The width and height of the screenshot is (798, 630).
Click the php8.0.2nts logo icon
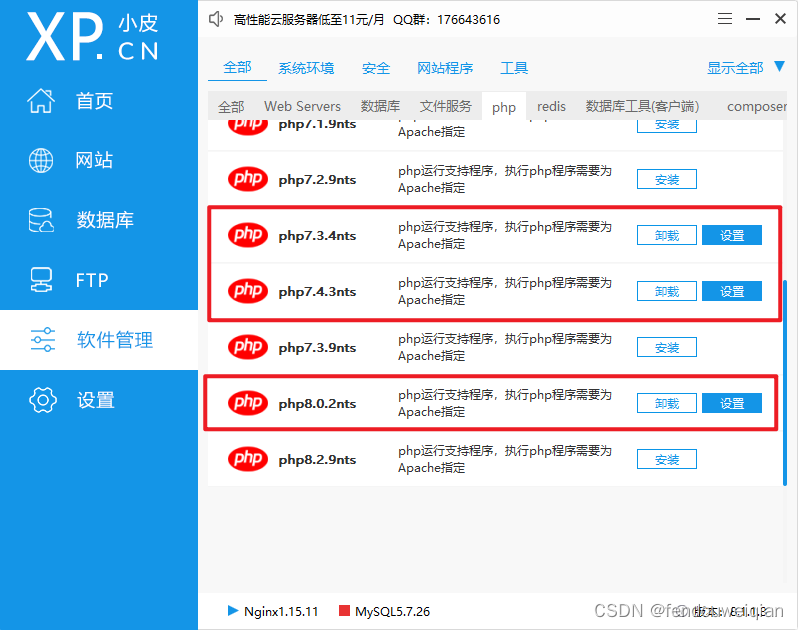248,403
